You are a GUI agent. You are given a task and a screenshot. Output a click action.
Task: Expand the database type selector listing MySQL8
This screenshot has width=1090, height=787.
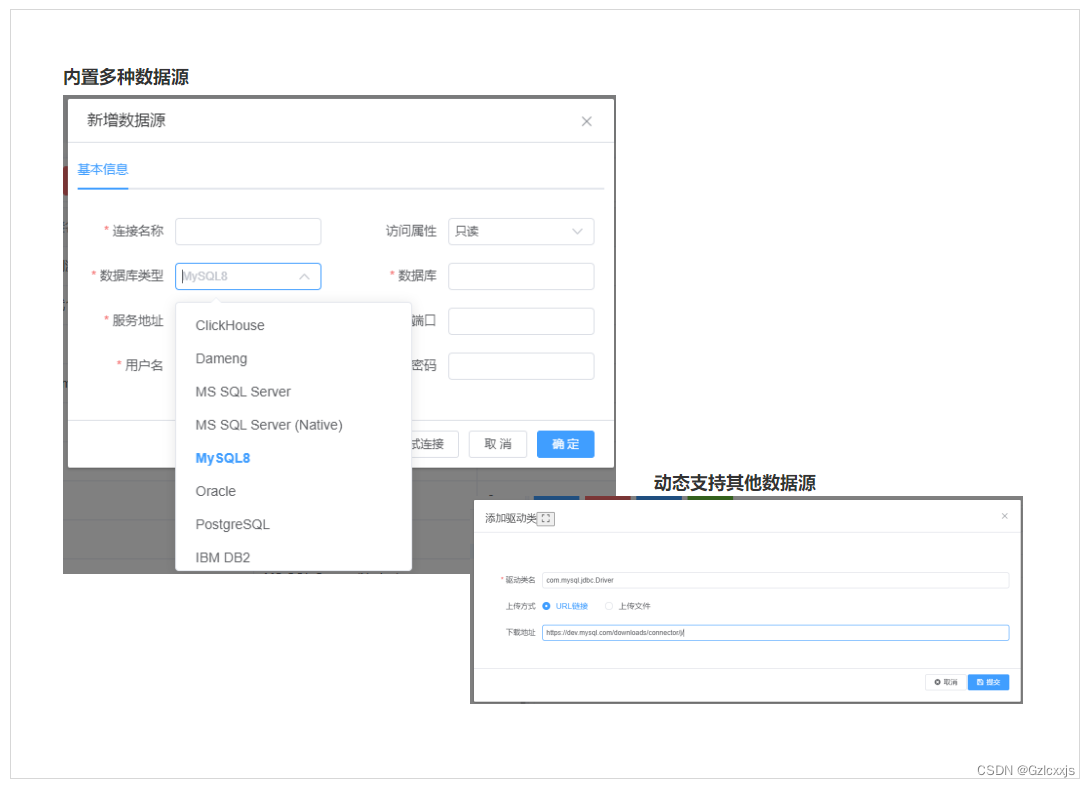[248, 276]
